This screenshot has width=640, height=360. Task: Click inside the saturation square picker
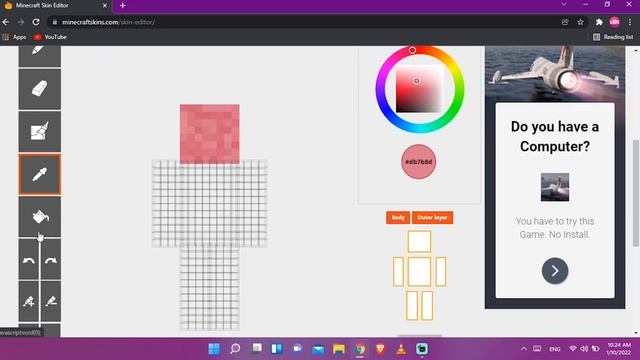point(419,89)
